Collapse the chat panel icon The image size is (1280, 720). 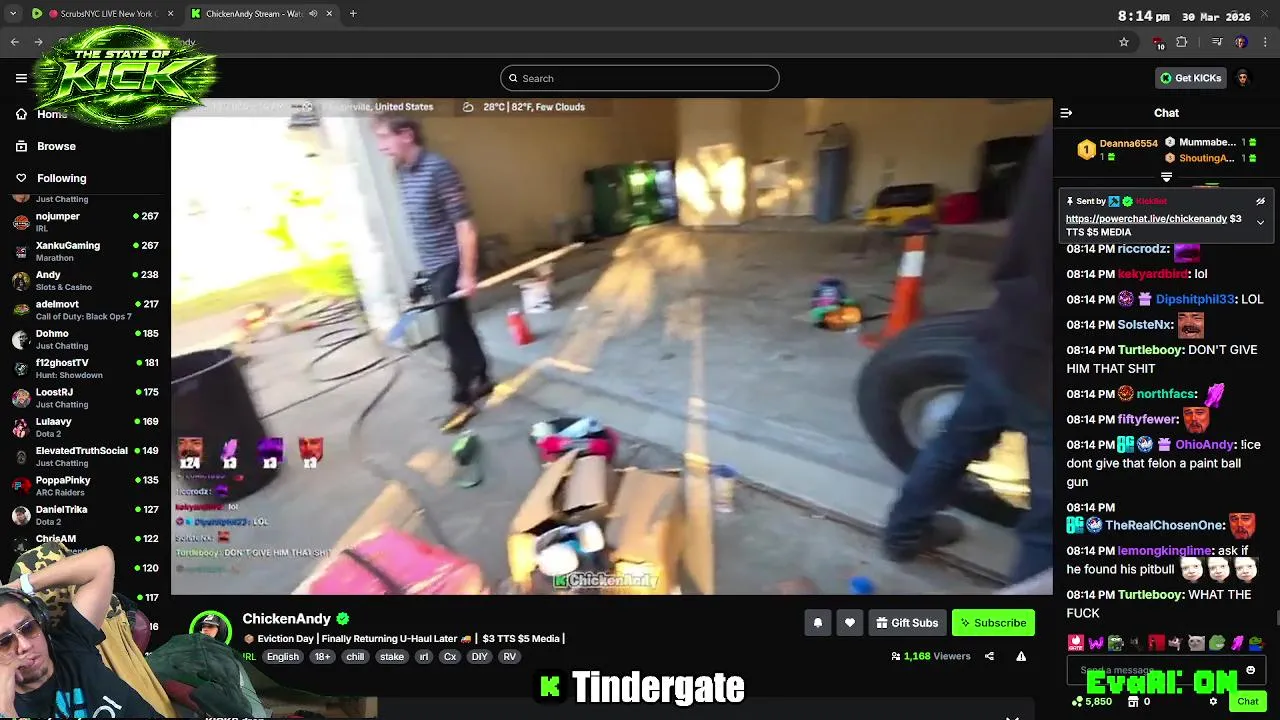pyautogui.click(x=1066, y=113)
